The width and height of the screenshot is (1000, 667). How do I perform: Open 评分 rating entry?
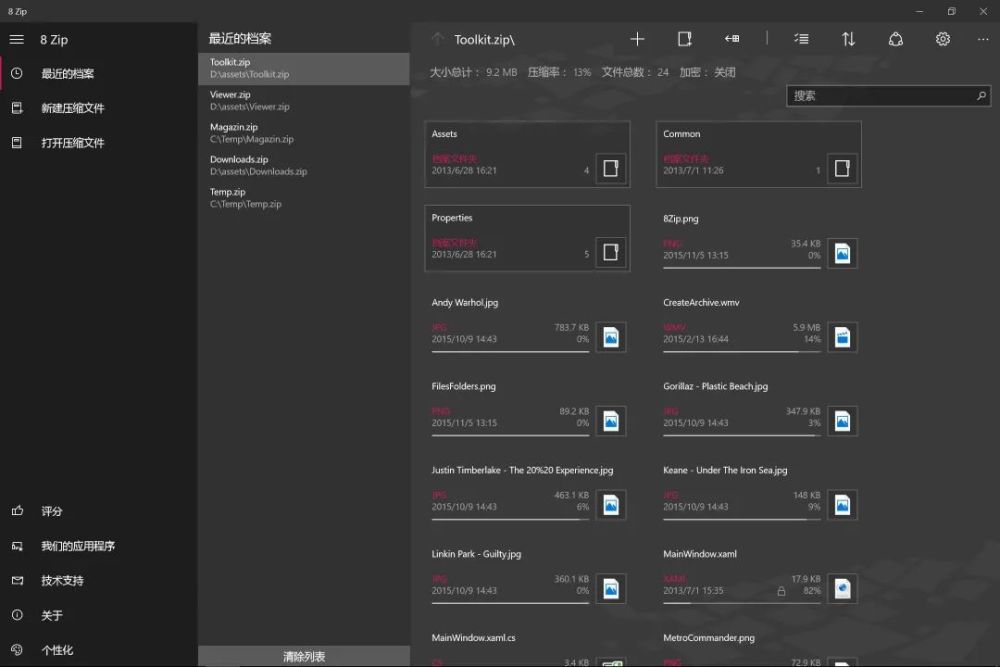[99, 511]
